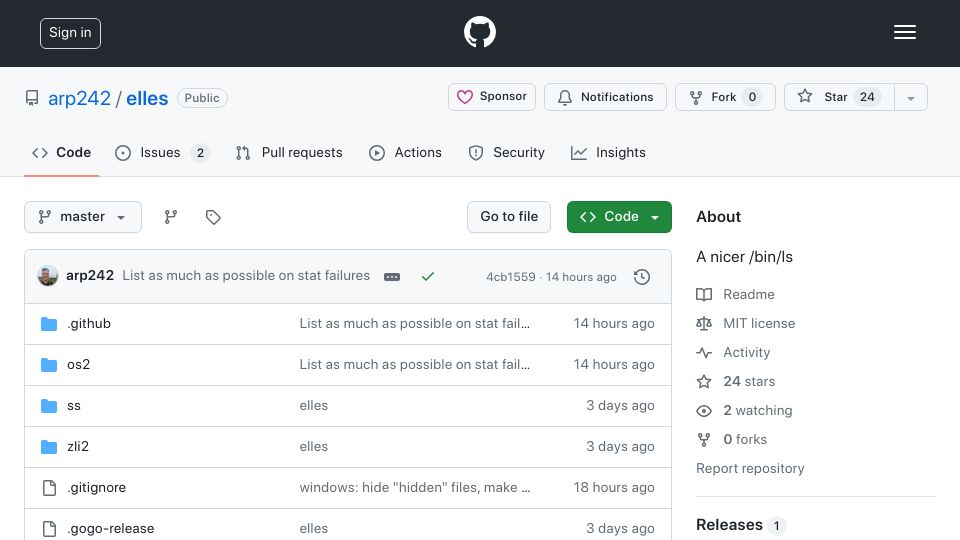
Task: Click Report repository link
Action: click(x=750, y=468)
